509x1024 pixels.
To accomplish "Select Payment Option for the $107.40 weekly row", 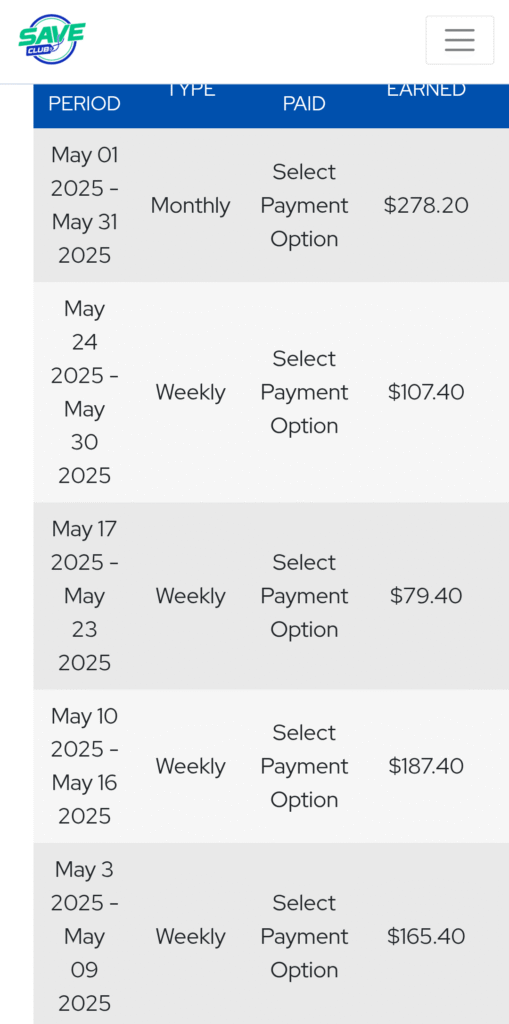I will 304,392.
